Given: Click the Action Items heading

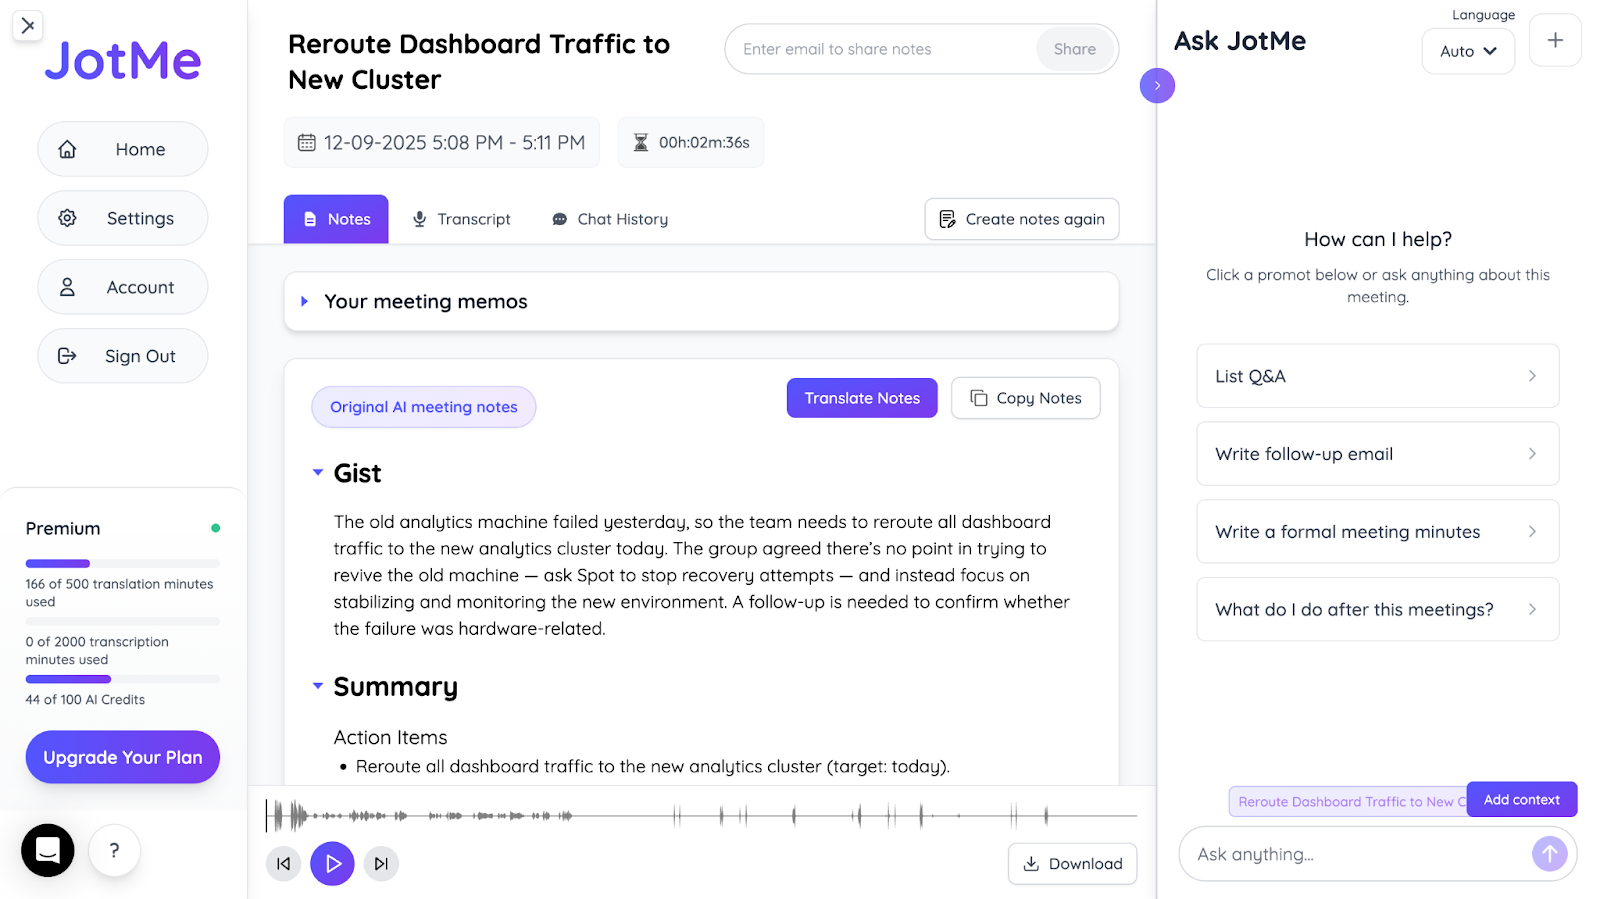Looking at the screenshot, I should 390,737.
